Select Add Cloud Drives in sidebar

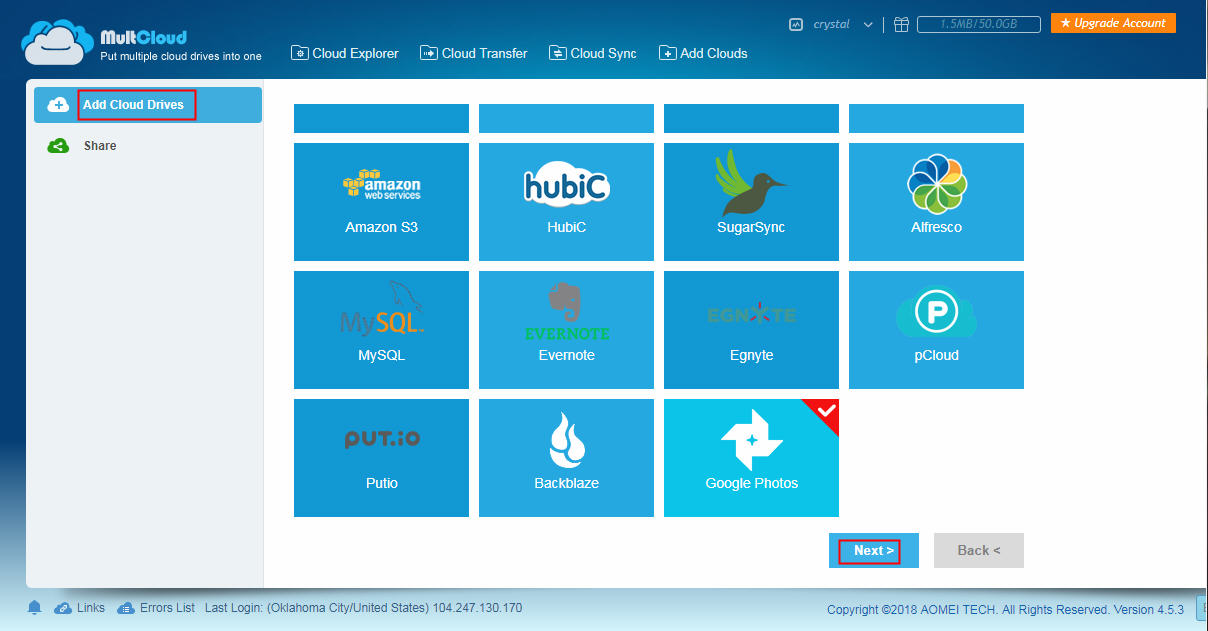148,105
